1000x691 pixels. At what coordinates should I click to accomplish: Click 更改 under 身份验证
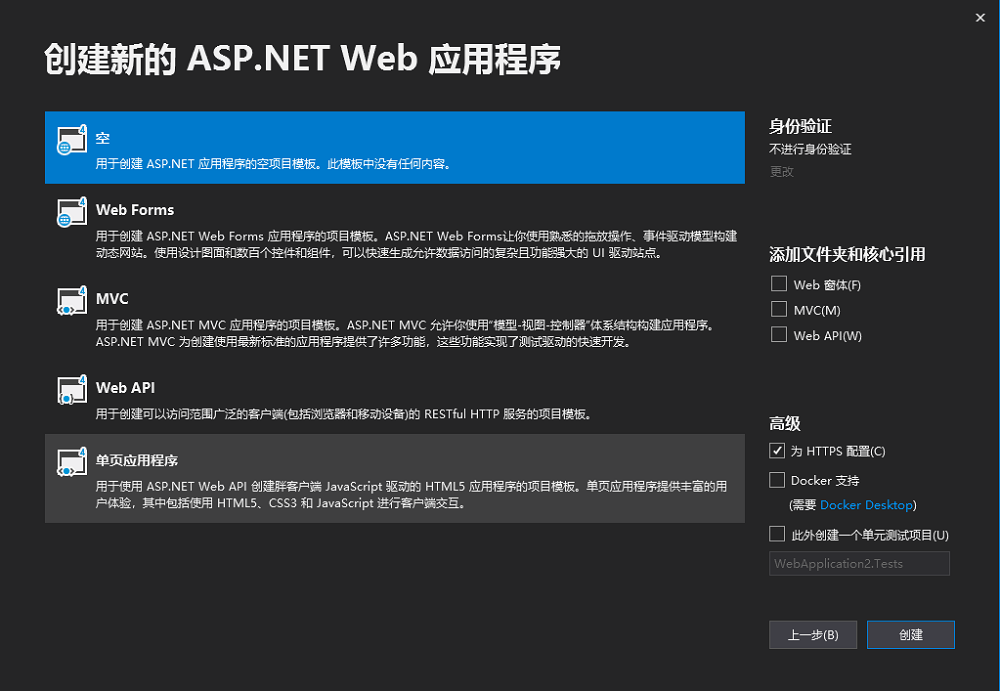tap(781, 171)
